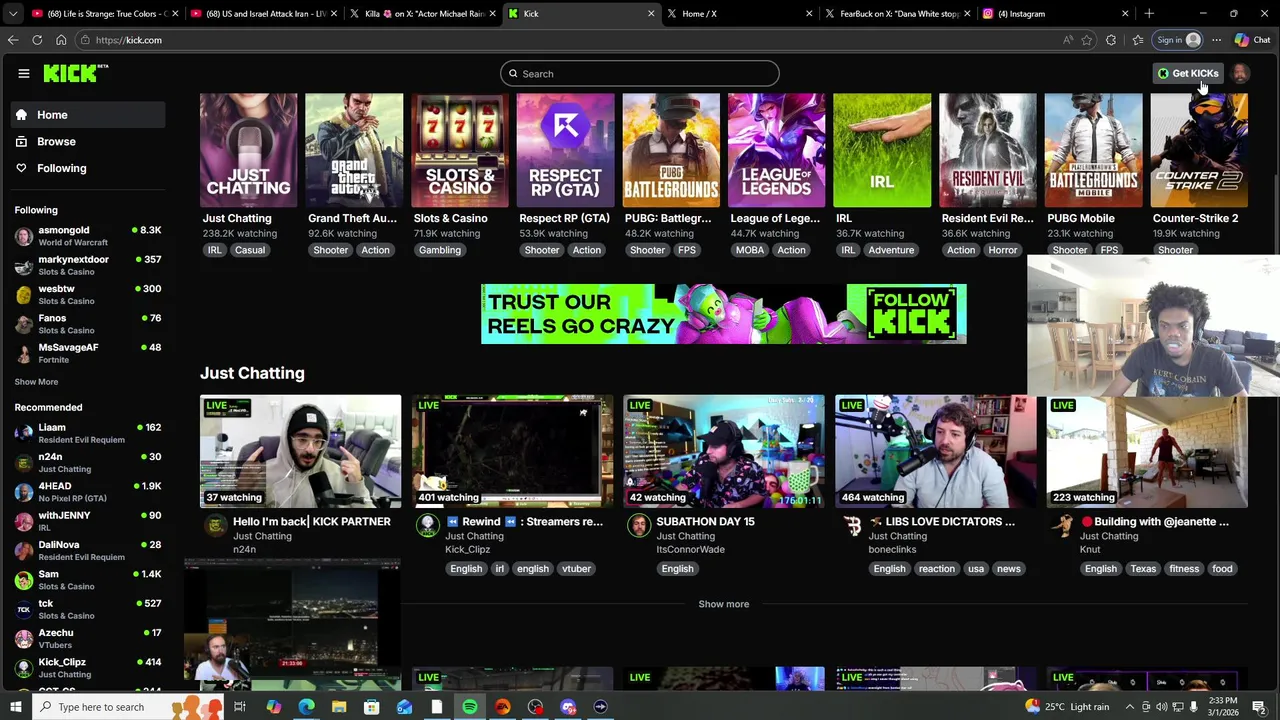This screenshot has height=720, width=1280.
Task: Click vtuber tag under Rewind stream
Action: tap(576, 569)
